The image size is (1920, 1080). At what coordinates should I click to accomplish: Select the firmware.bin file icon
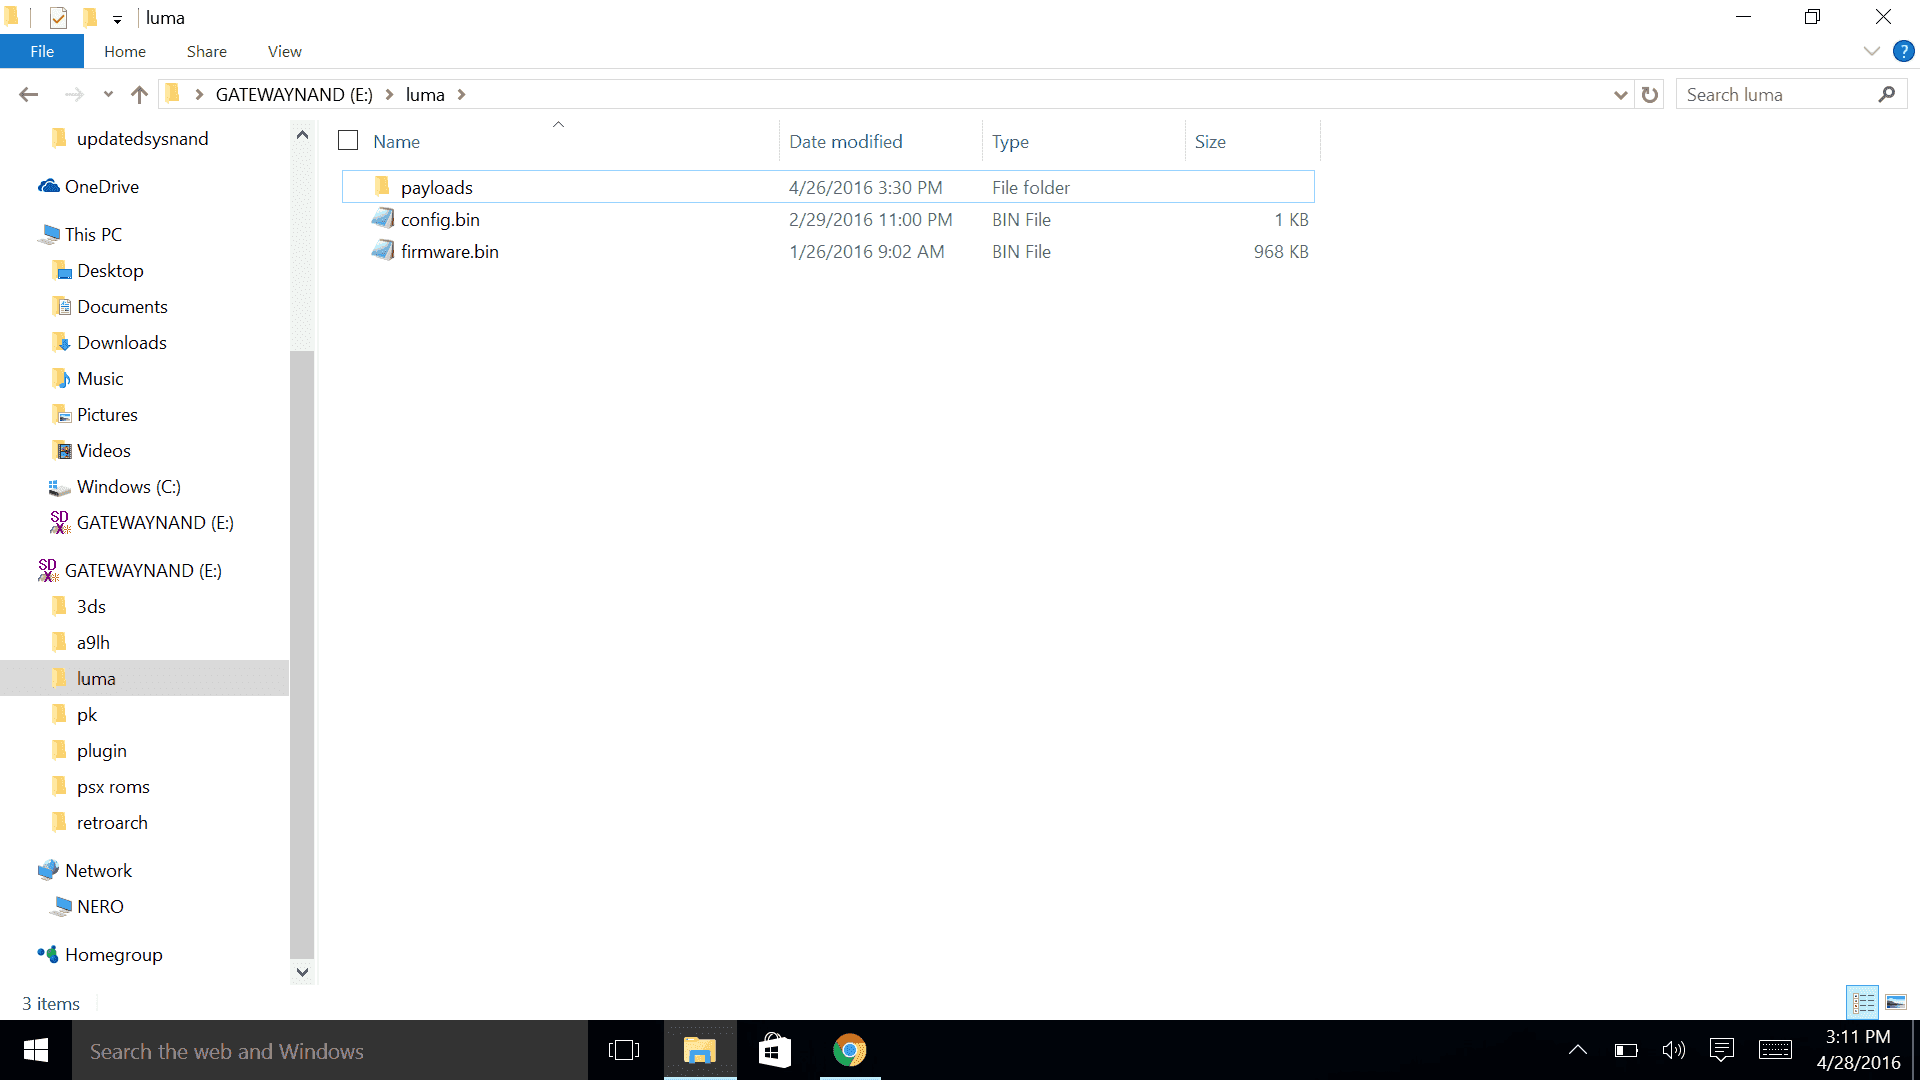point(382,251)
